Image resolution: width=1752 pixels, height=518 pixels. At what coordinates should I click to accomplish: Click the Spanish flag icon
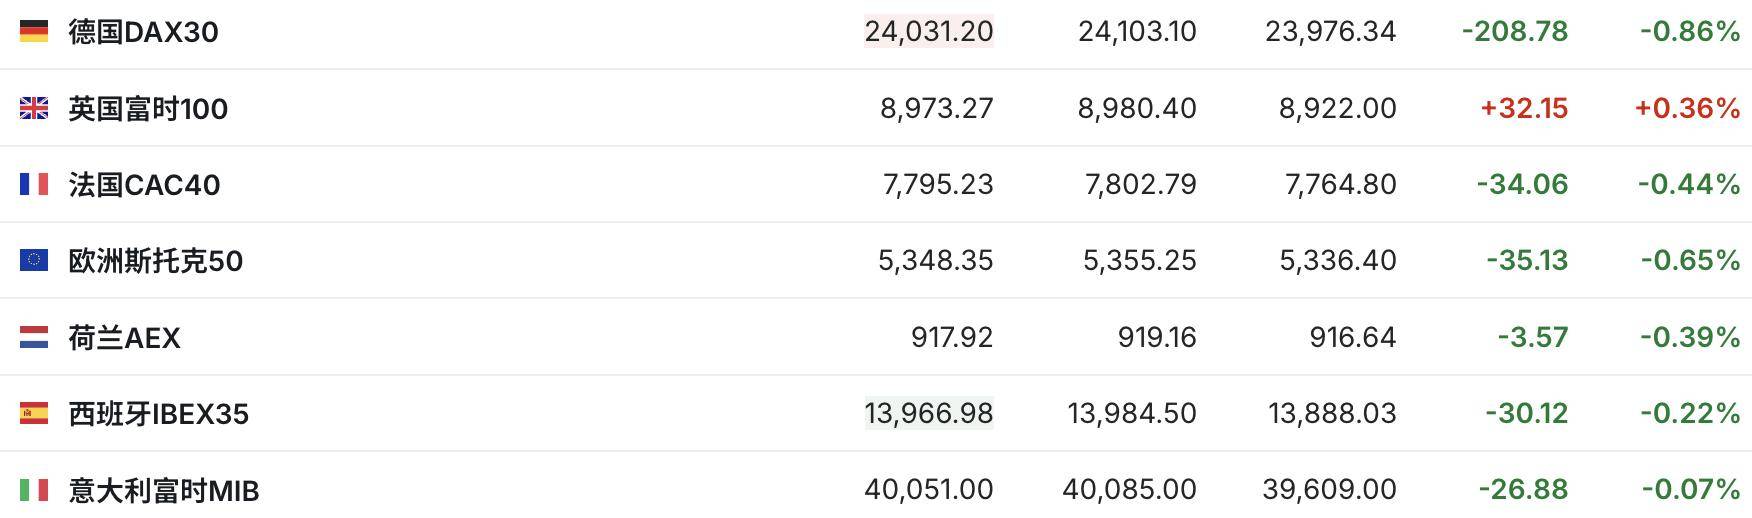pos(34,413)
